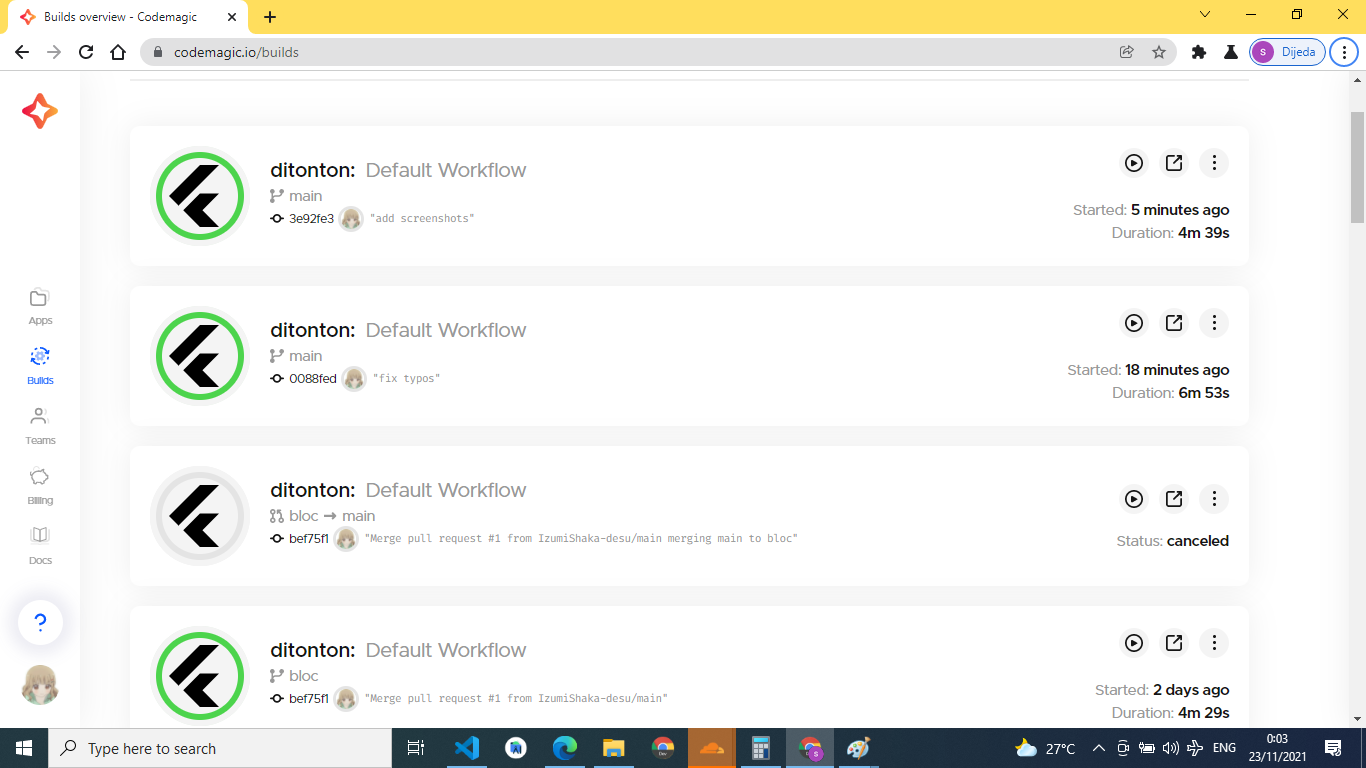
Task: Open the user avatar in sidebar
Action: [x=40, y=685]
